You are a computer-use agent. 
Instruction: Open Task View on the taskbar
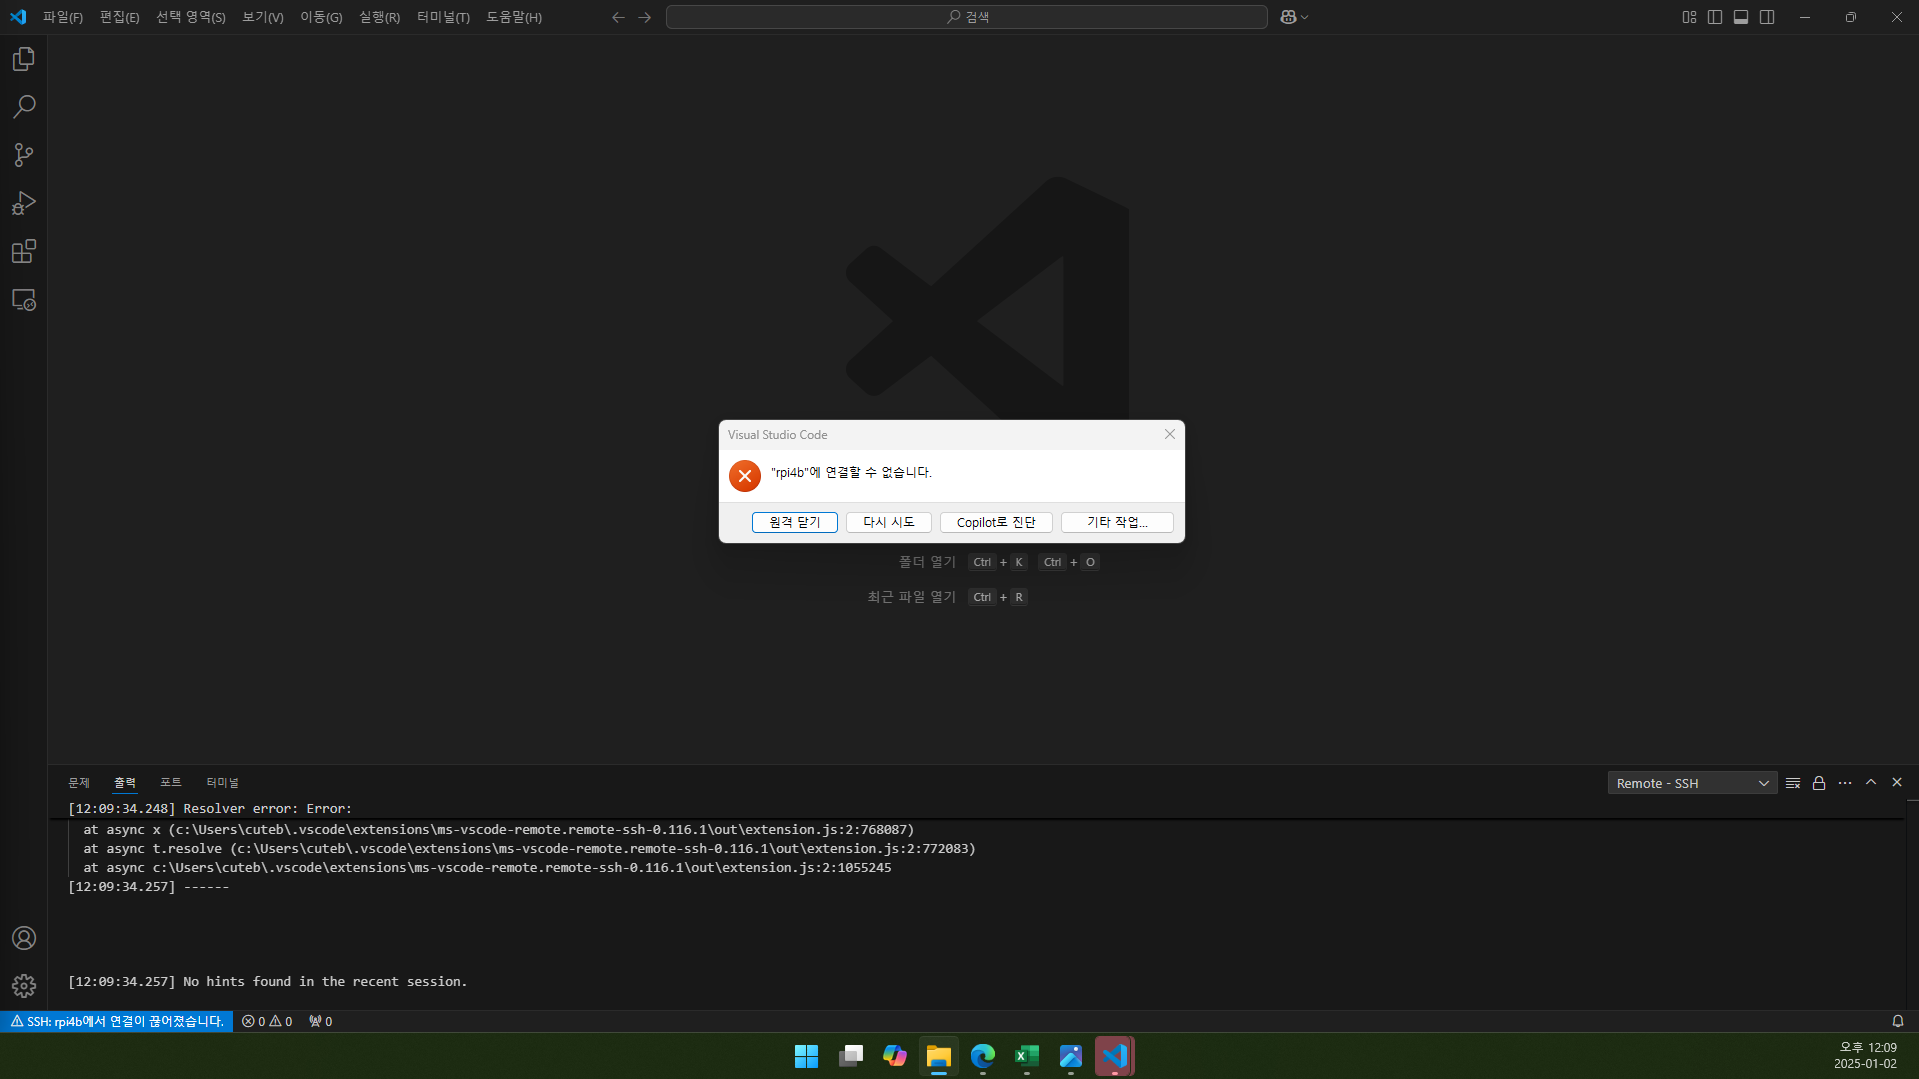click(x=851, y=1056)
